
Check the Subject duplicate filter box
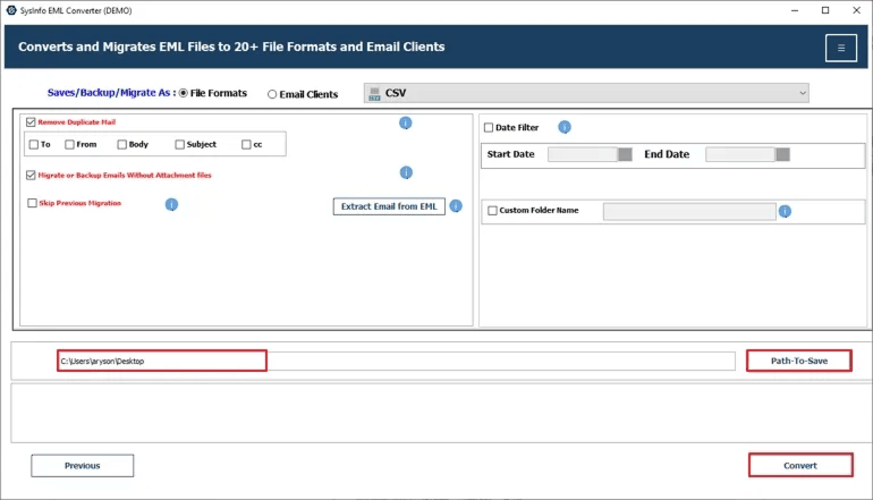click(180, 144)
